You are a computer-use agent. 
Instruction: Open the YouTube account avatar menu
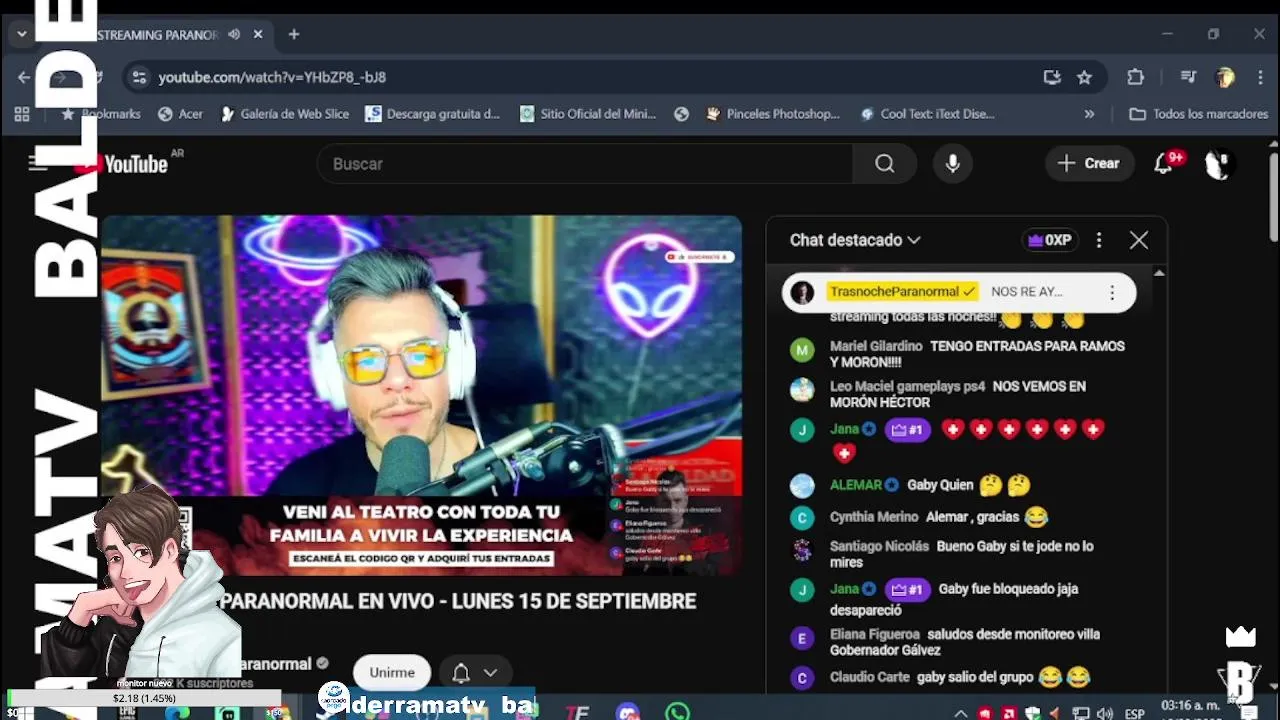[x=1219, y=164]
